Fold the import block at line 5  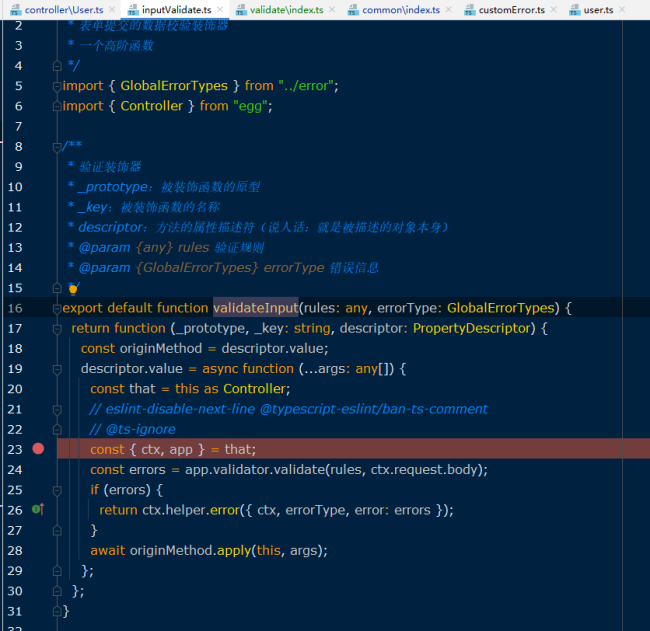[x=57, y=86]
